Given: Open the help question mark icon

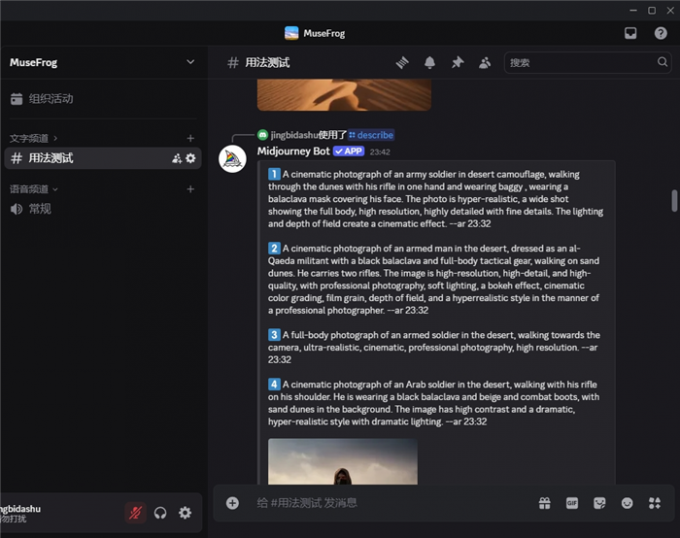Looking at the screenshot, I should click(x=660, y=33).
